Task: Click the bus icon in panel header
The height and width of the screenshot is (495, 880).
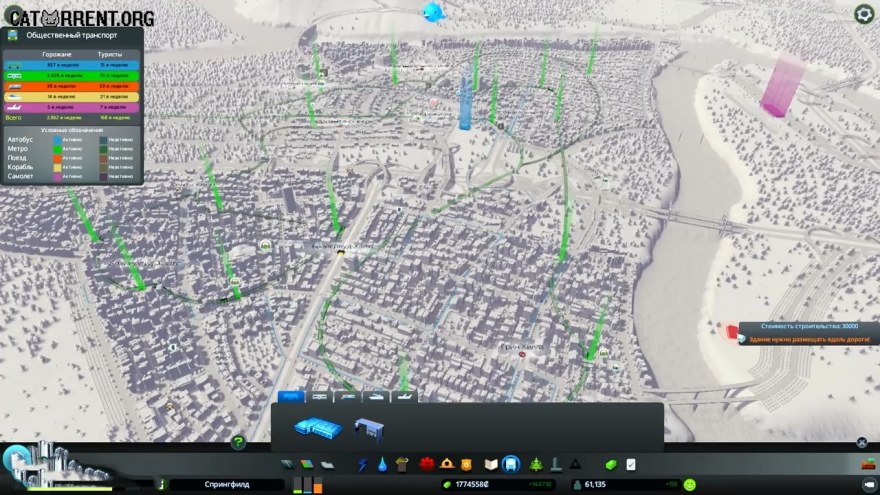Action: [12, 35]
